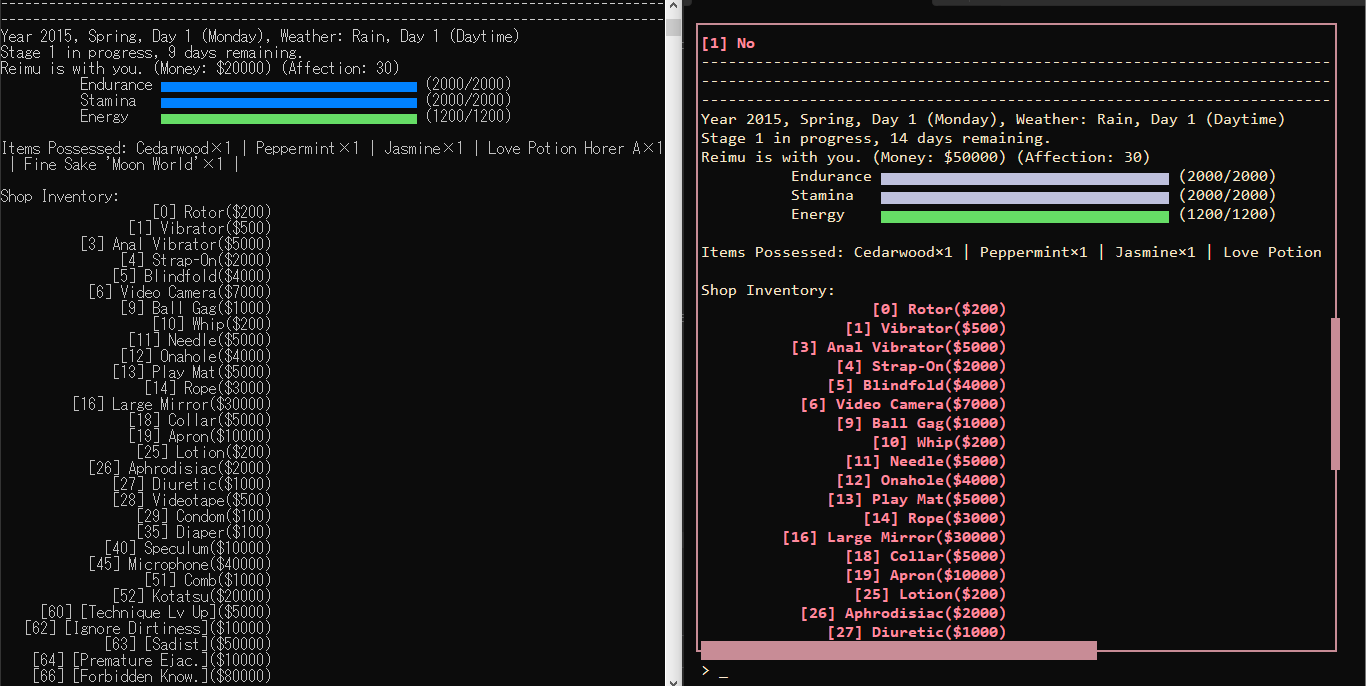Click 'Shop Inventory:' heading in white-text window

click(60, 196)
